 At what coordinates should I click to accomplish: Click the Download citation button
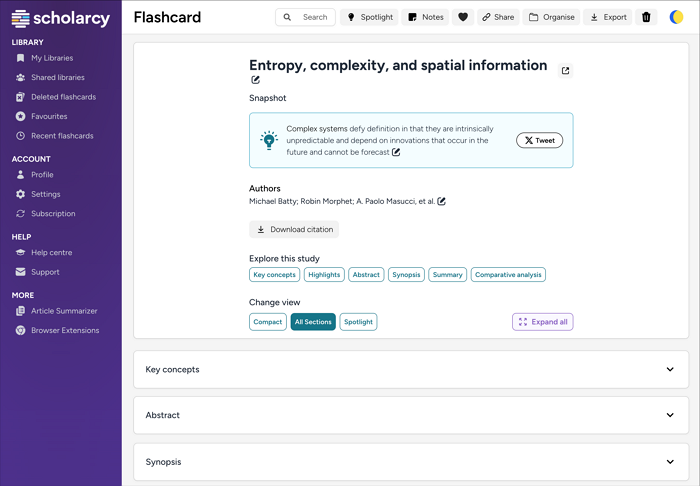(x=294, y=229)
